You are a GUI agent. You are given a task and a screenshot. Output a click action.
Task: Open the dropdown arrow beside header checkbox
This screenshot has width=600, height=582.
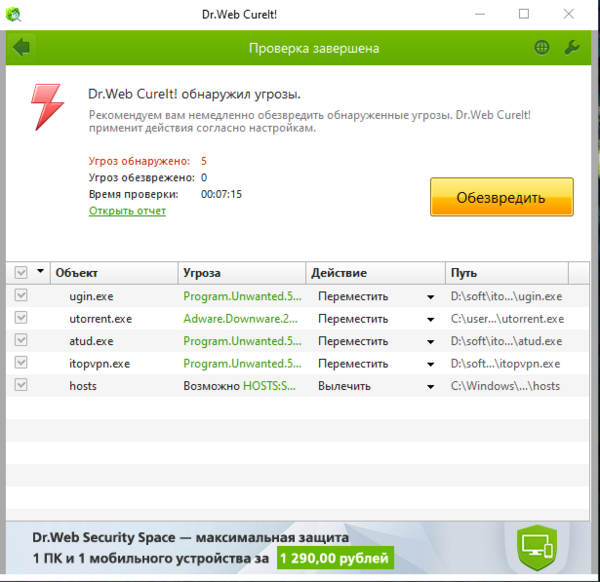tap(40, 271)
